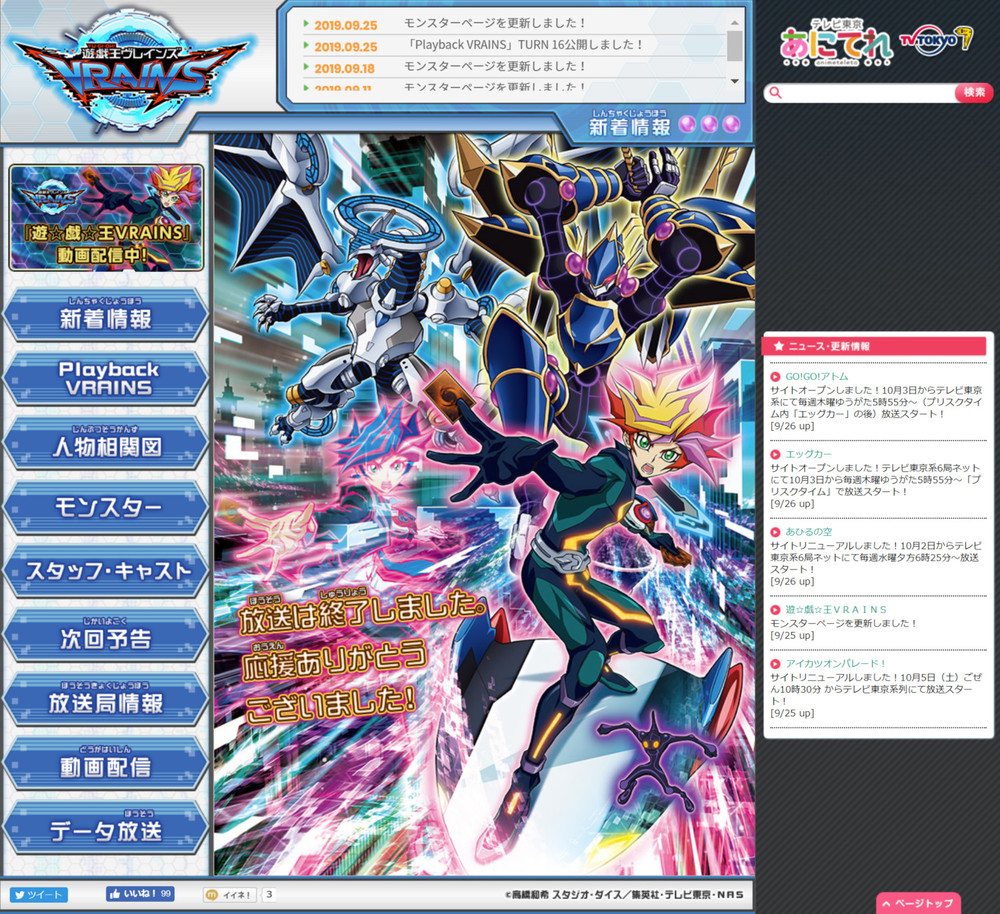Screen dimensions: 1000x914
Task: Share page with the Twitter tweet button
Action: pos(39,894)
